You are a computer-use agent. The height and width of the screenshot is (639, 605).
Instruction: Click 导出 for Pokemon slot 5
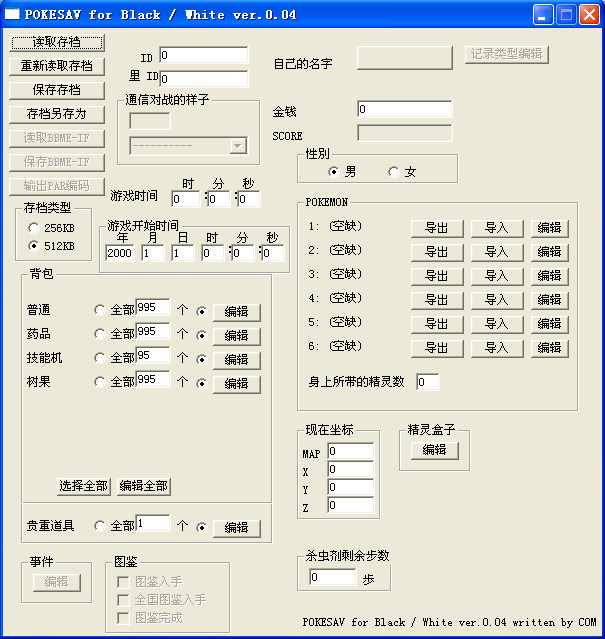pyautogui.click(x=437, y=325)
